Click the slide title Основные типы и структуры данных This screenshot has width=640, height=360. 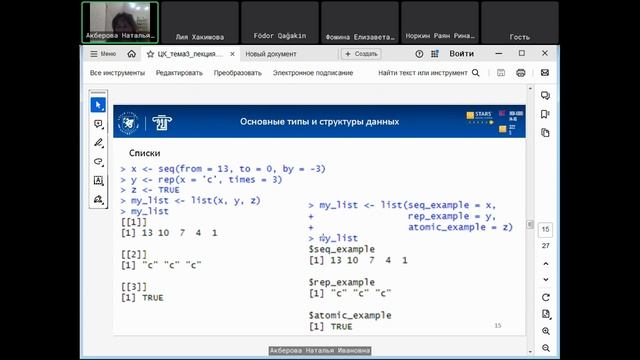point(319,122)
